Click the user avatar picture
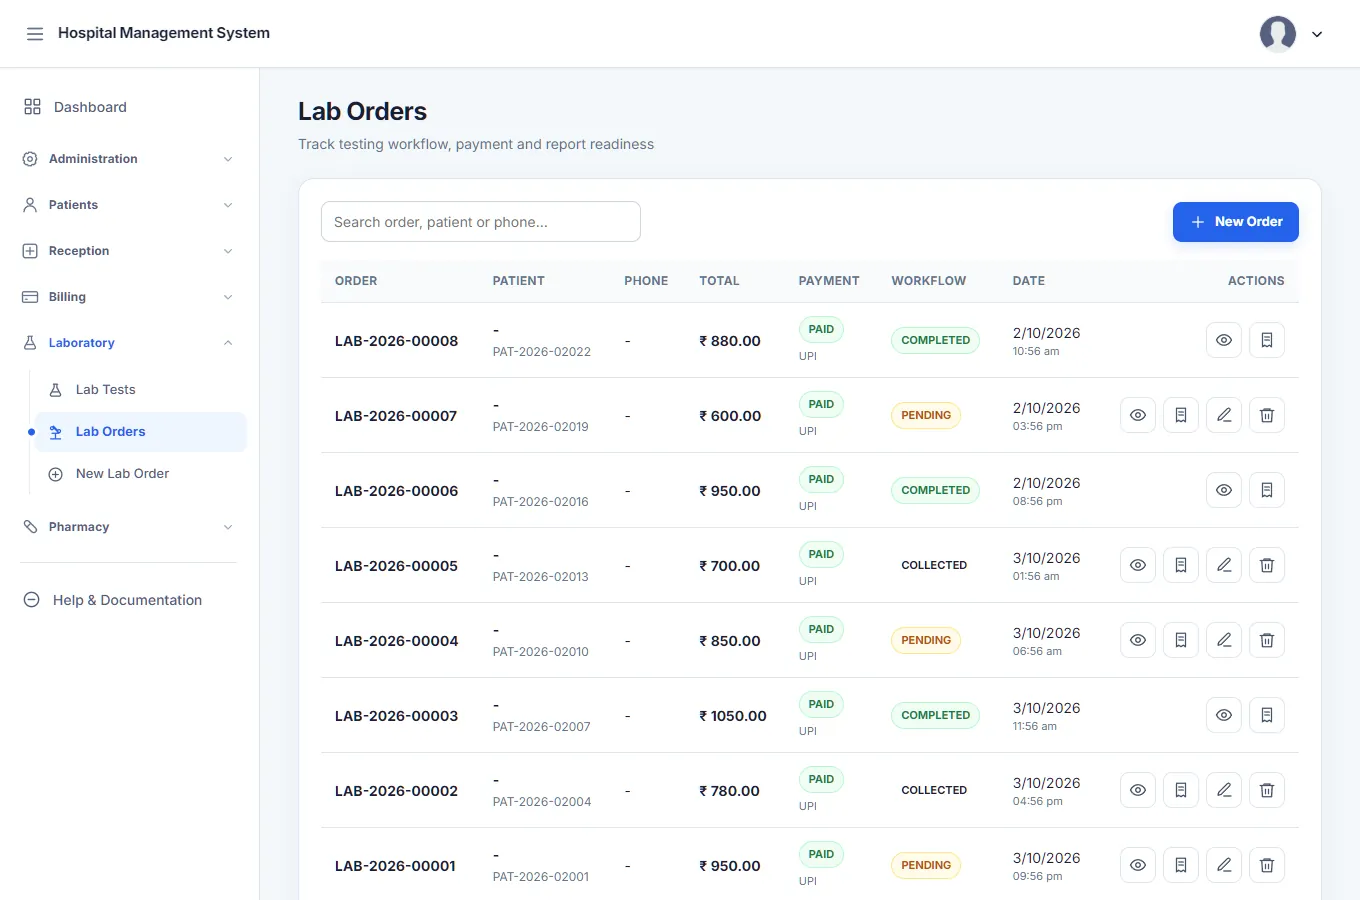Viewport: 1360px width, 900px height. [1278, 34]
